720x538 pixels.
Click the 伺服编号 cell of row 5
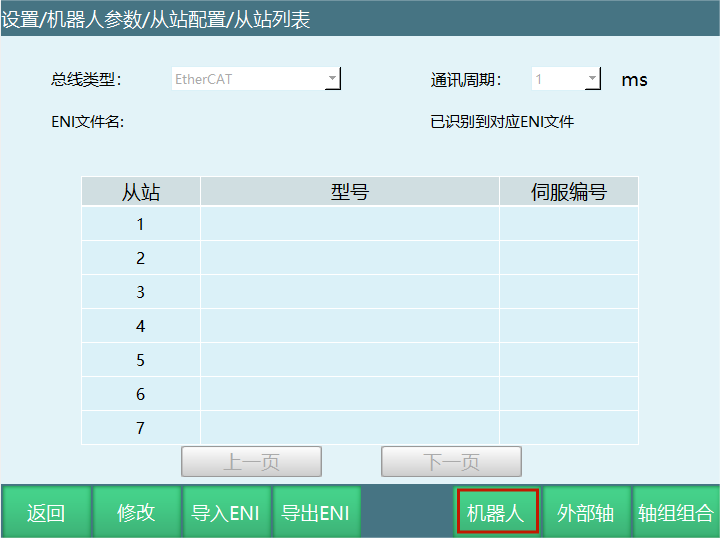(x=568, y=360)
